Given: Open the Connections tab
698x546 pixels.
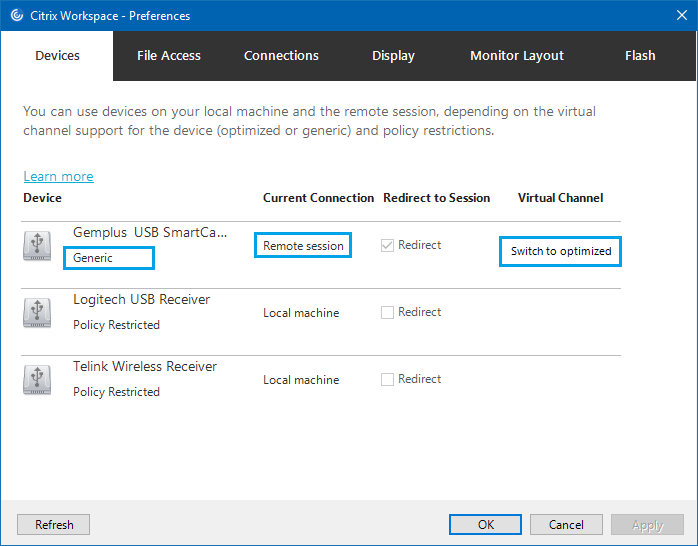Looking at the screenshot, I should tap(281, 56).
